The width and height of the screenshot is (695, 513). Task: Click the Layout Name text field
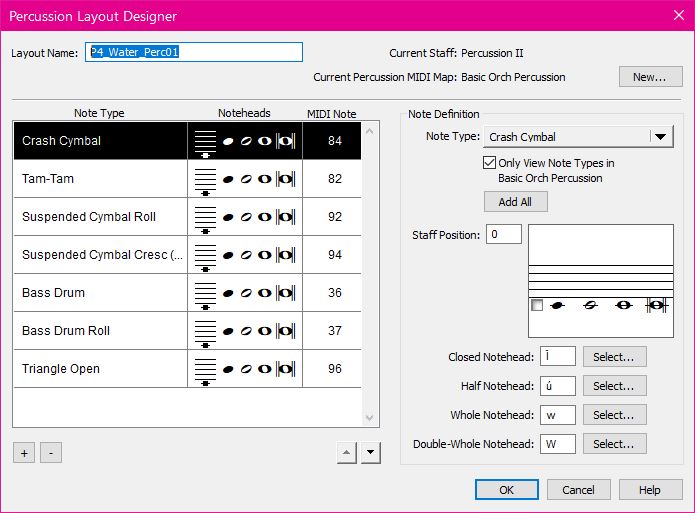(194, 52)
